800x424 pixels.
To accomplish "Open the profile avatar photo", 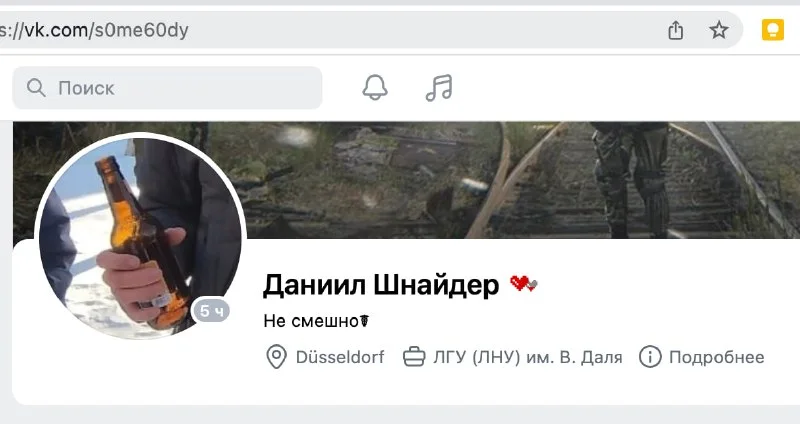I will 140,238.
